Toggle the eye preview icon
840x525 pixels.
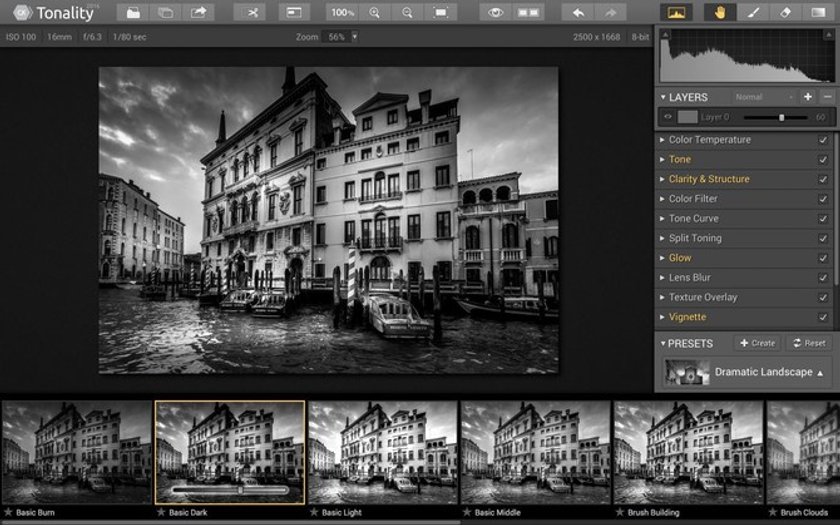[x=495, y=12]
